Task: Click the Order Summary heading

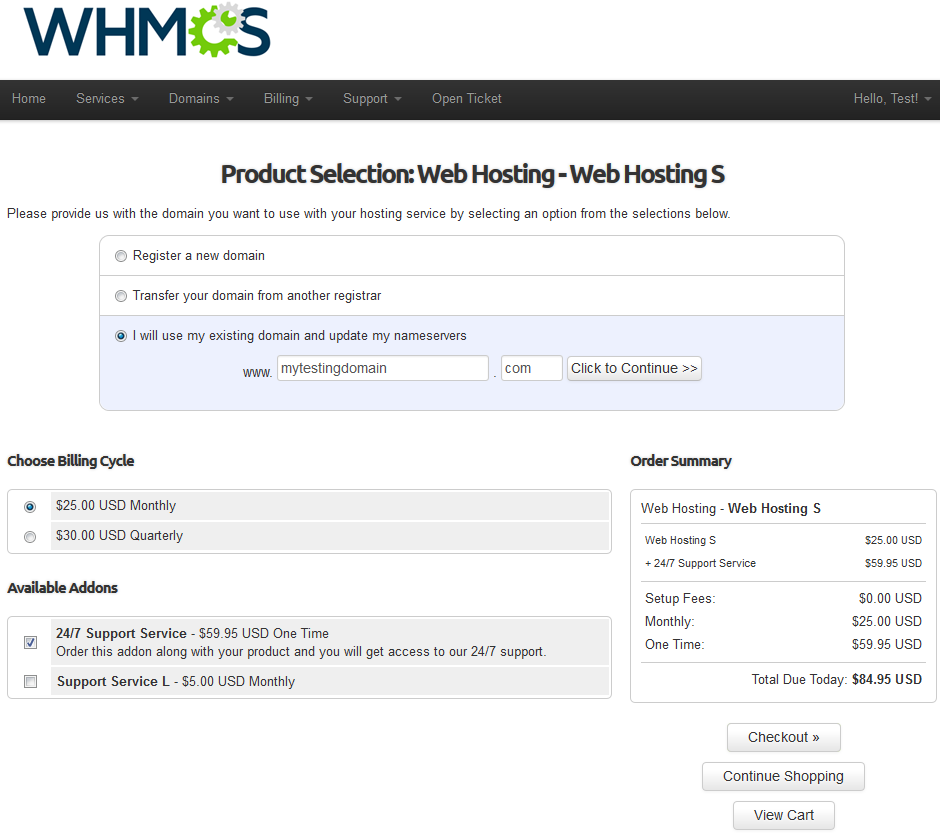Action: (x=680, y=461)
